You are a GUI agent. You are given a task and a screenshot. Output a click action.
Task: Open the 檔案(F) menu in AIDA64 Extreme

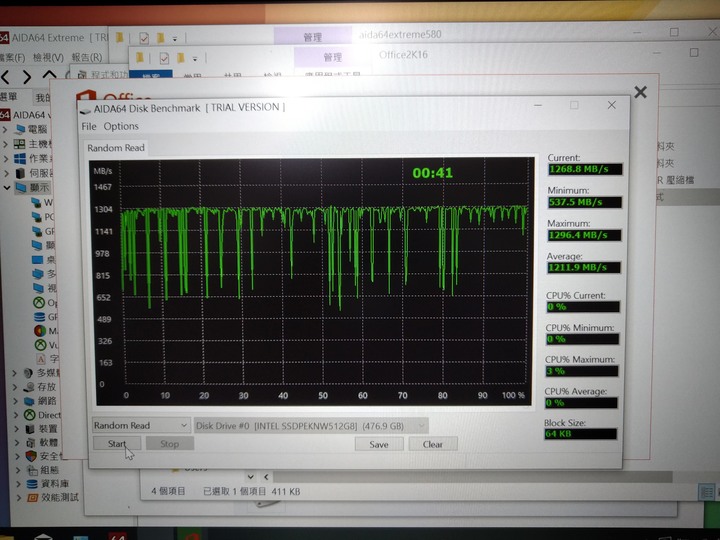(x=12, y=58)
